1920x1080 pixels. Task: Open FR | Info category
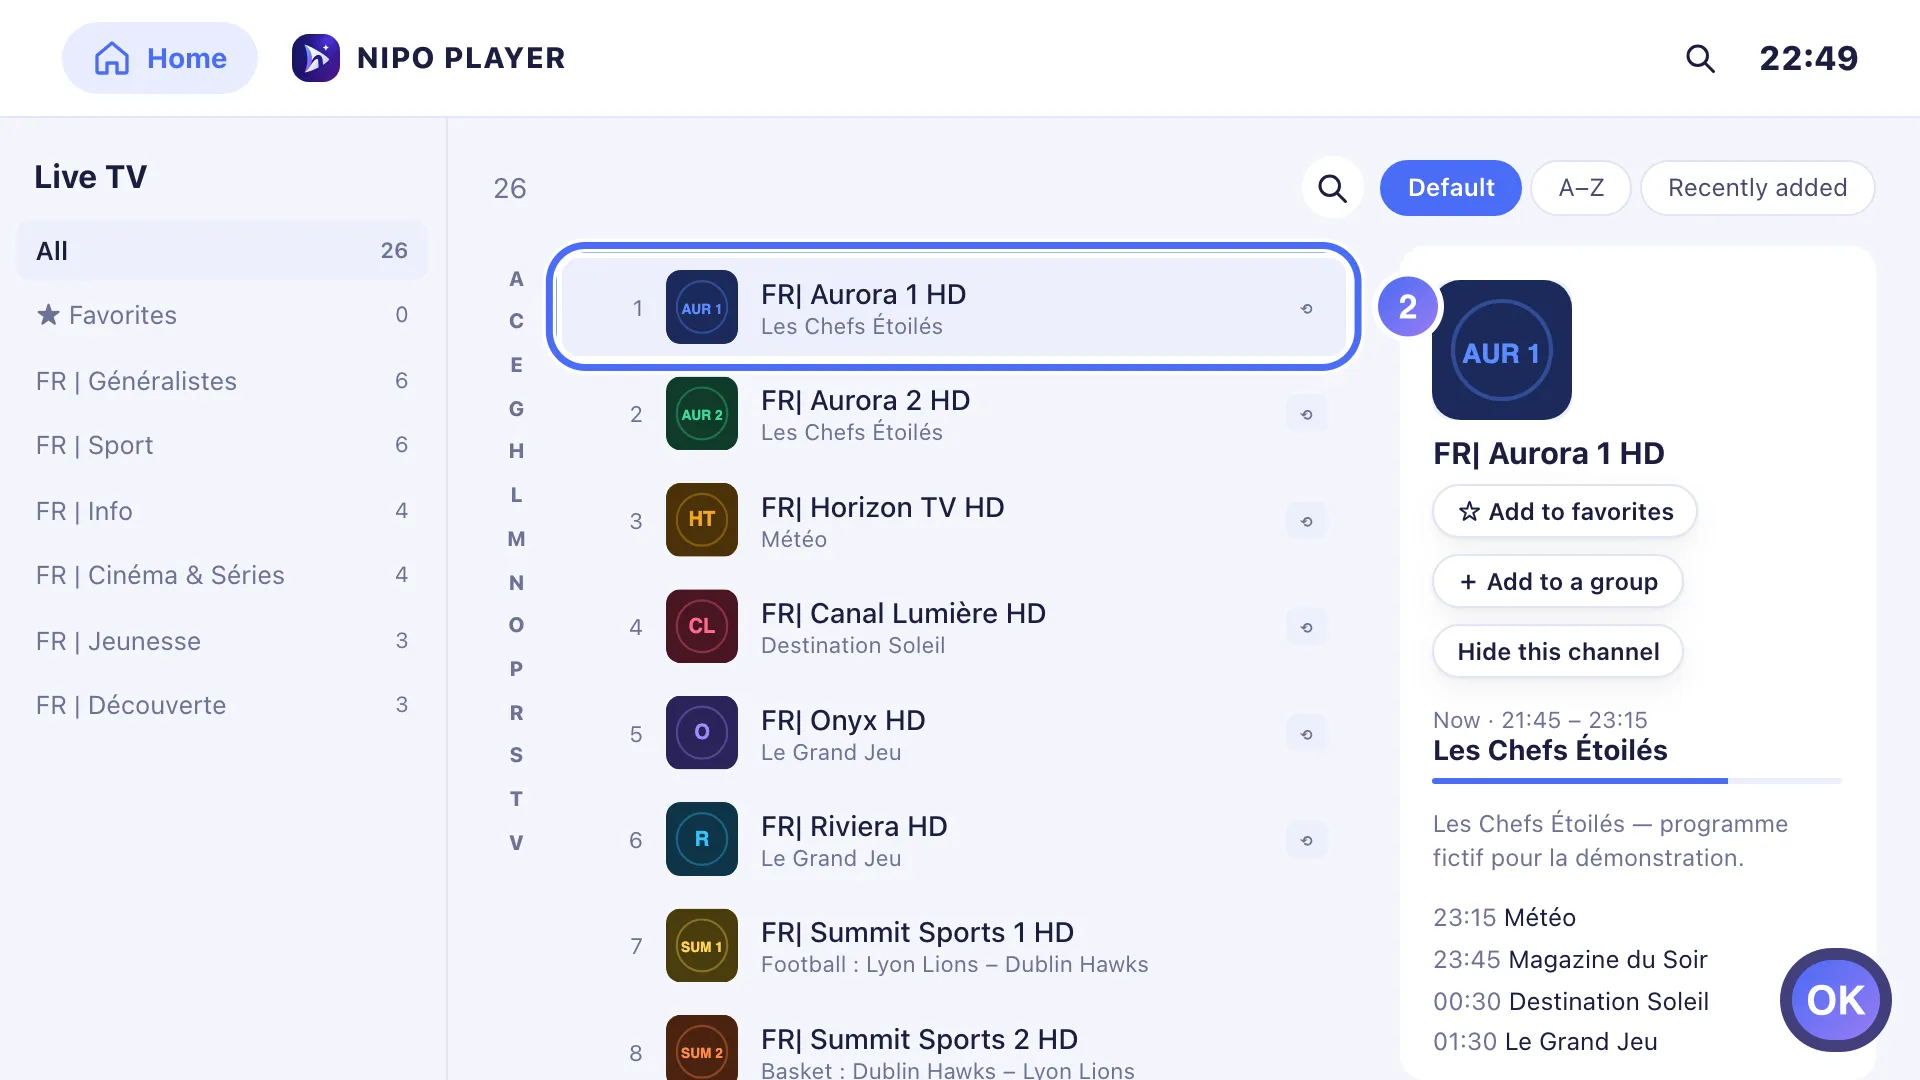[222, 511]
